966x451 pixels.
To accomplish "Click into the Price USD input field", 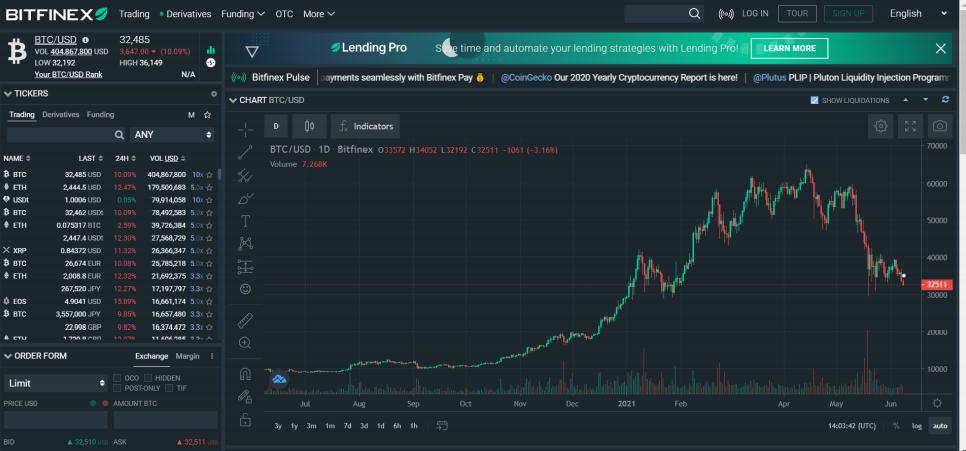I will (55, 420).
